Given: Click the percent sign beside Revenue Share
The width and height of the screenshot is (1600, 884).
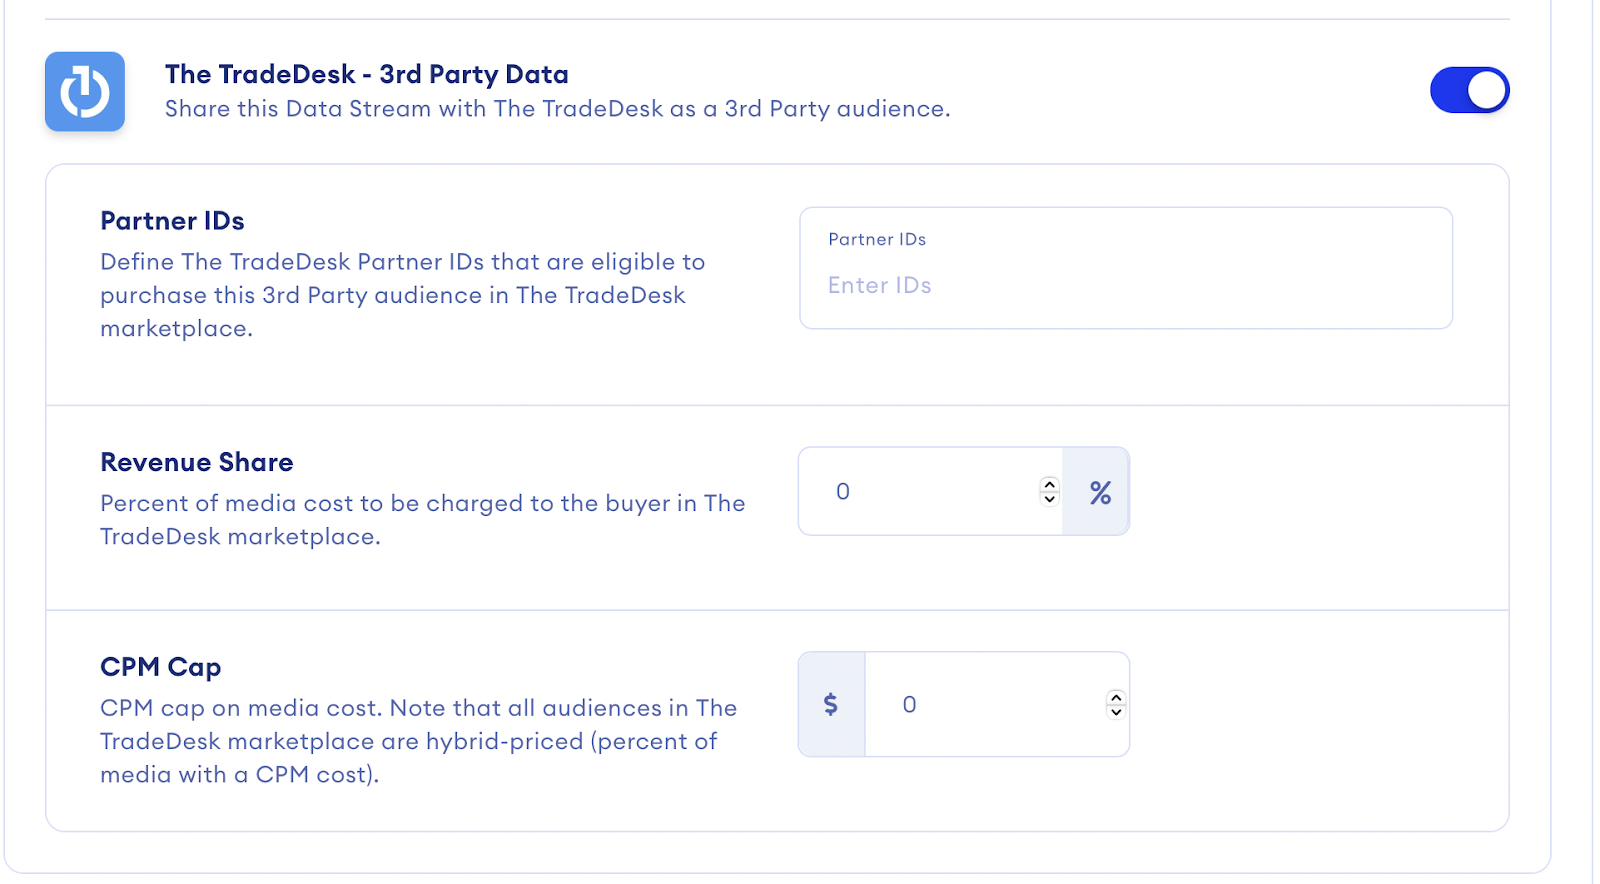Looking at the screenshot, I should coord(1099,492).
